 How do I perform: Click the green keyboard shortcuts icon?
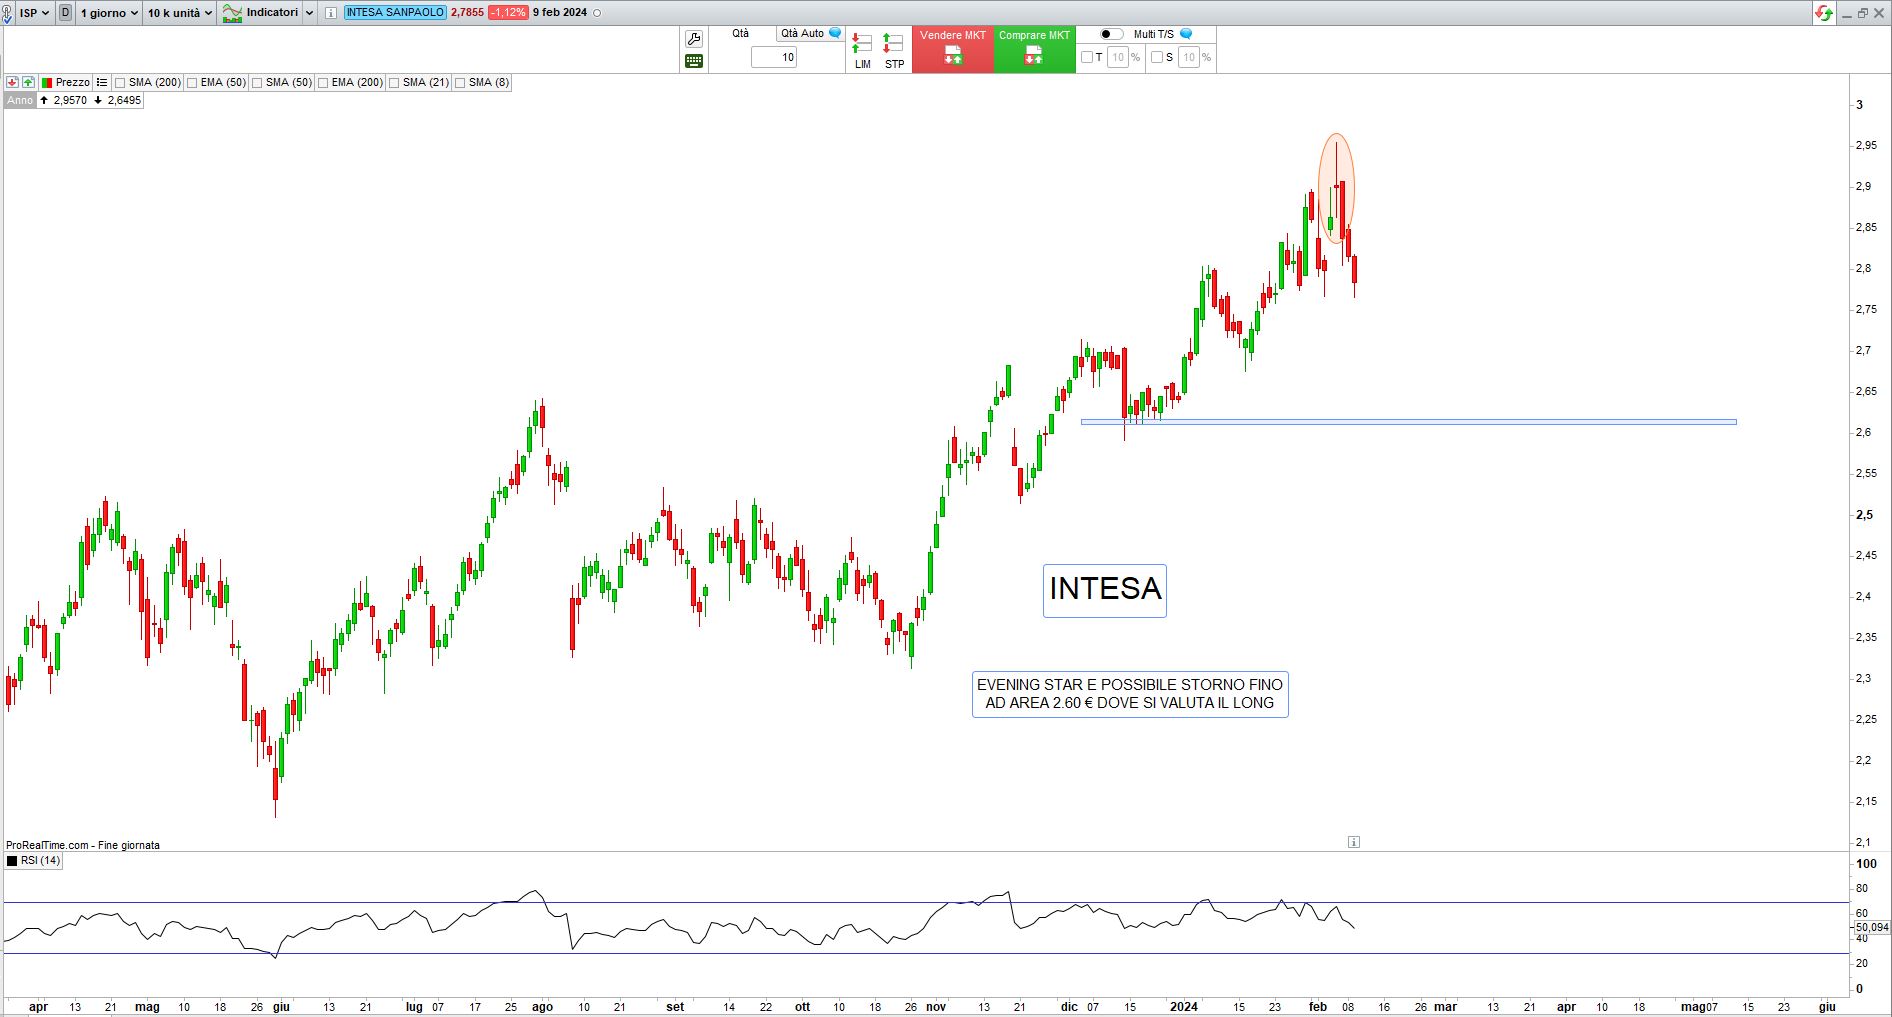(694, 61)
